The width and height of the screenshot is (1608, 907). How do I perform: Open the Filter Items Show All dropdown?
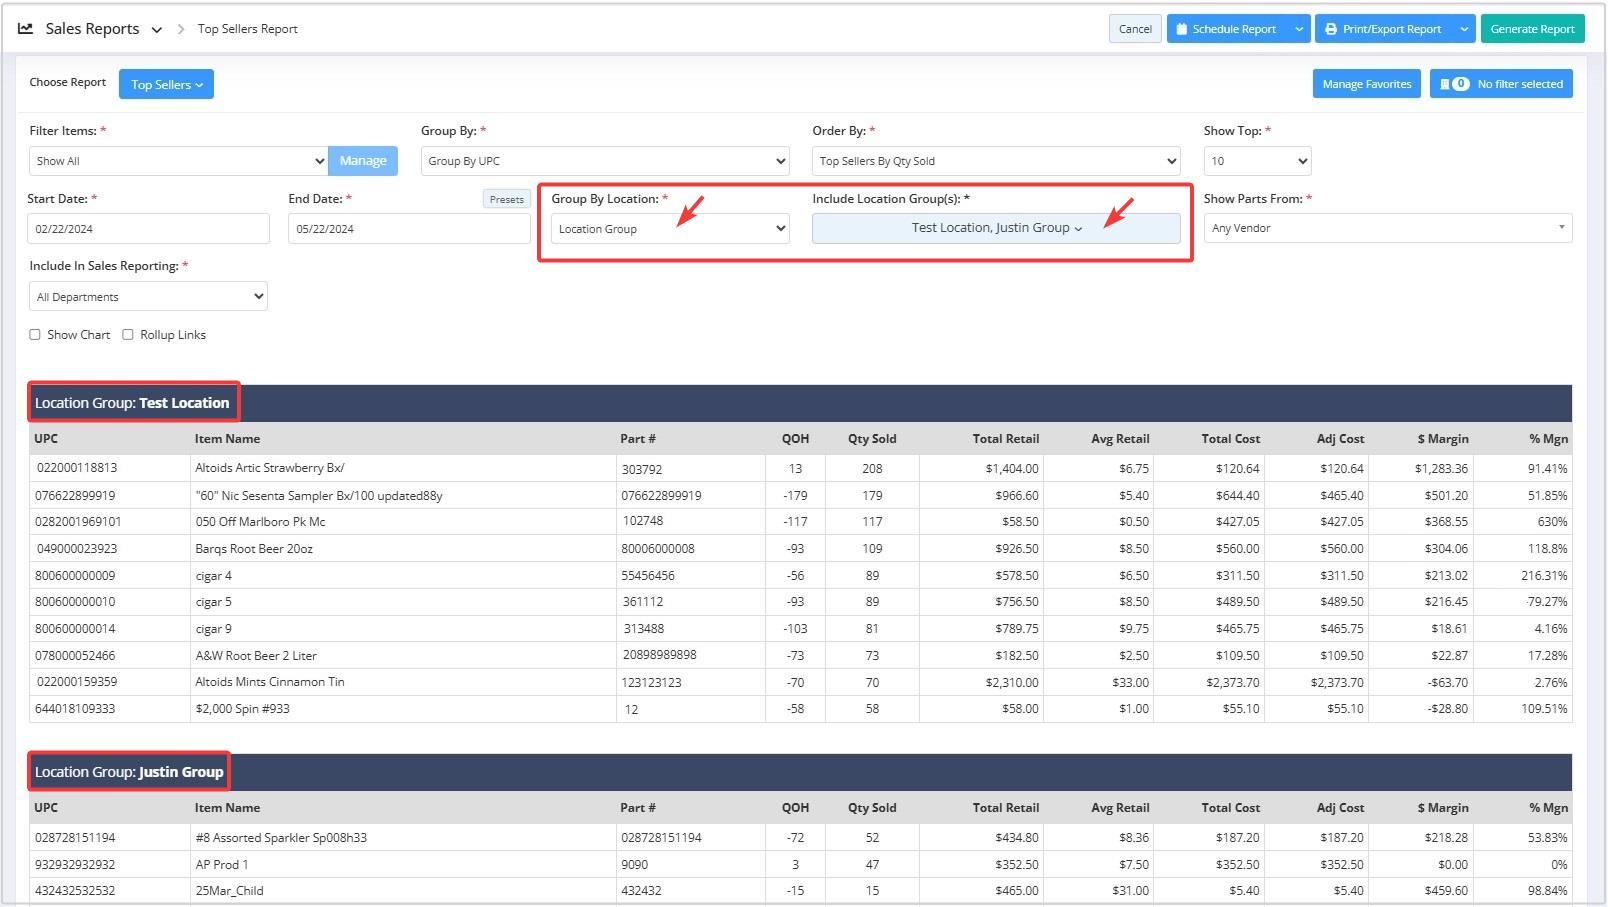(x=178, y=161)
